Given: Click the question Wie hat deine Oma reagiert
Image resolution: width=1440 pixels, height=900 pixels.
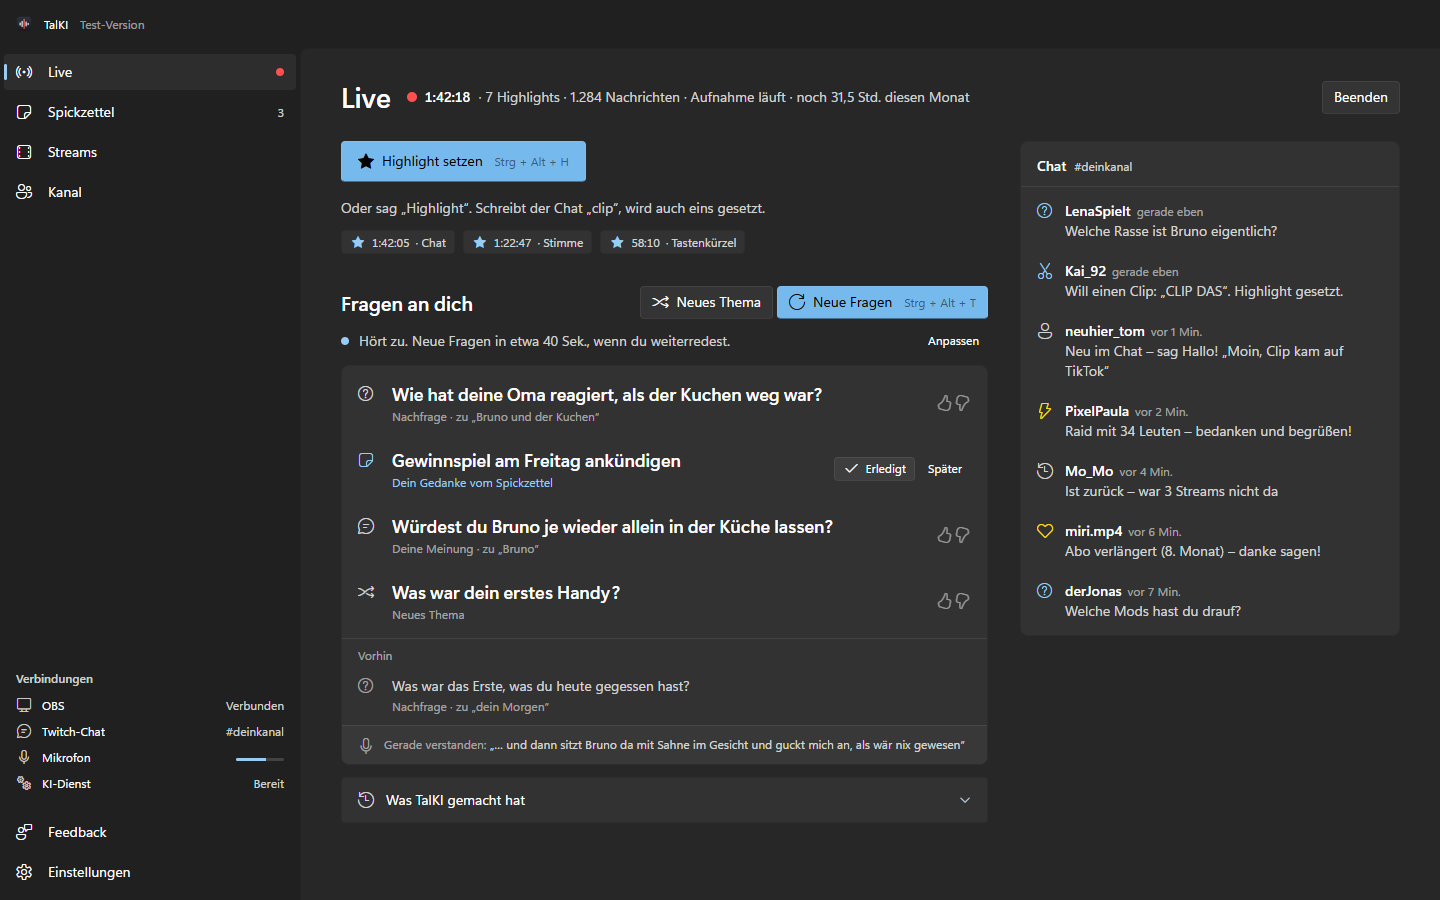Looking at the screenshot, I should tap(607, 395).
